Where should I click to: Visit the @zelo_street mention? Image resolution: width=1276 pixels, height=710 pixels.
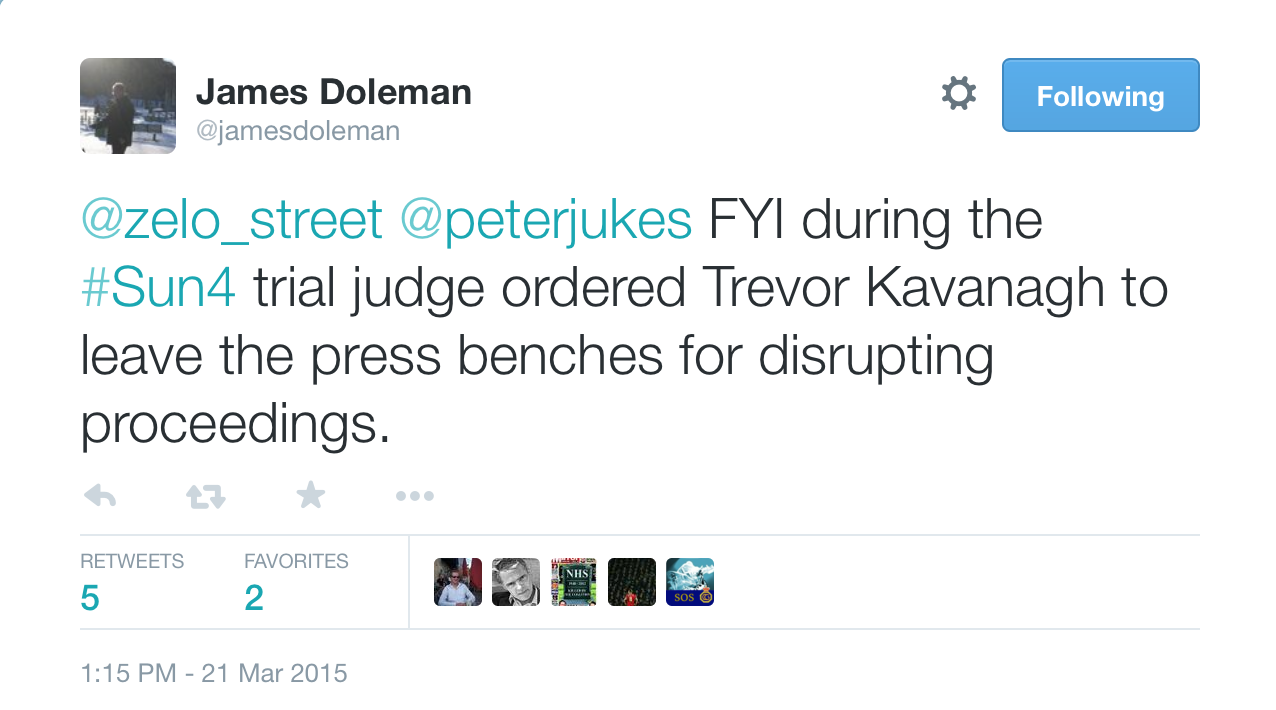pos(231,221)
